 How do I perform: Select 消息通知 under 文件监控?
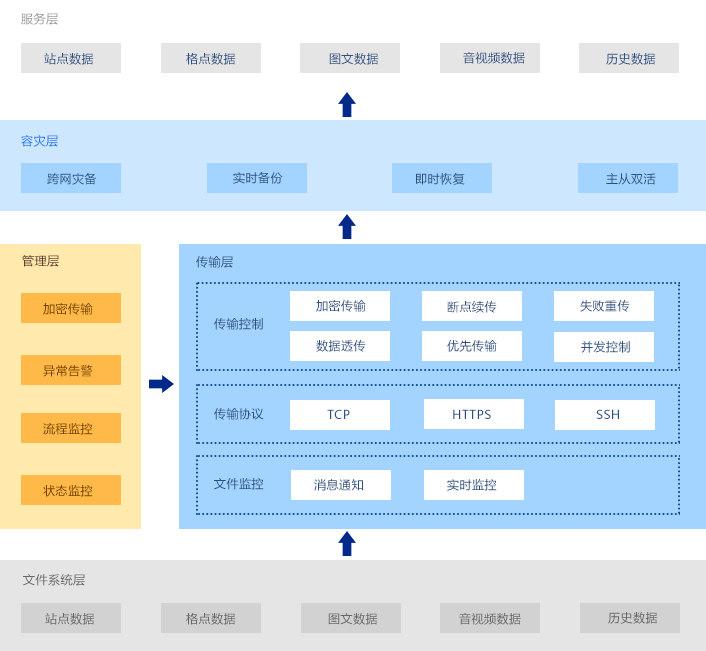[341, 485]
